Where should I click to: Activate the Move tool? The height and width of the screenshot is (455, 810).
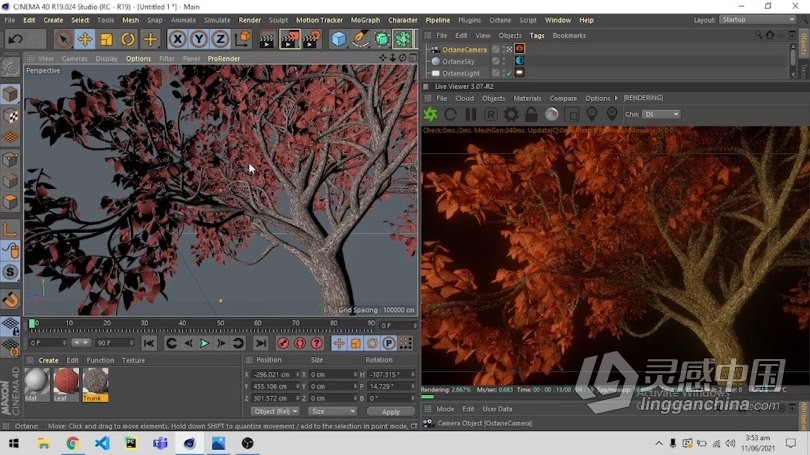click(x=85, y=39)
